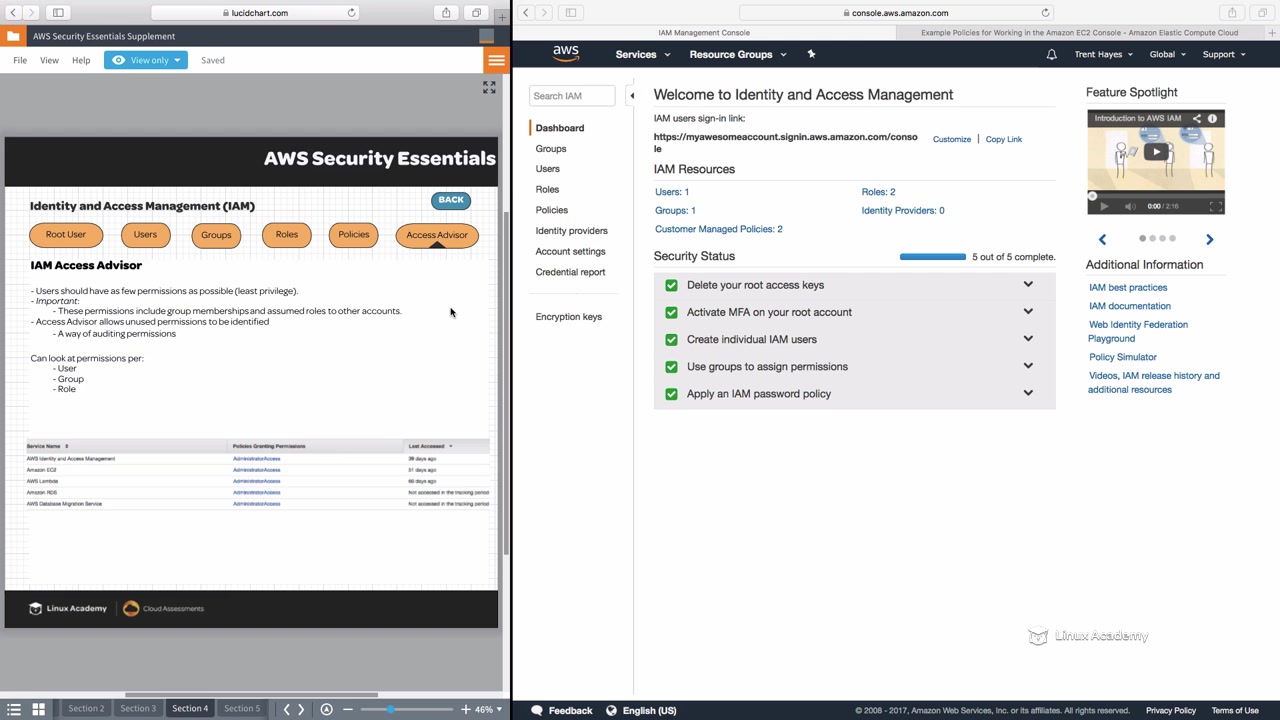
Task: Click Copy Link for sign-in URL
Action: [1004, 139]
